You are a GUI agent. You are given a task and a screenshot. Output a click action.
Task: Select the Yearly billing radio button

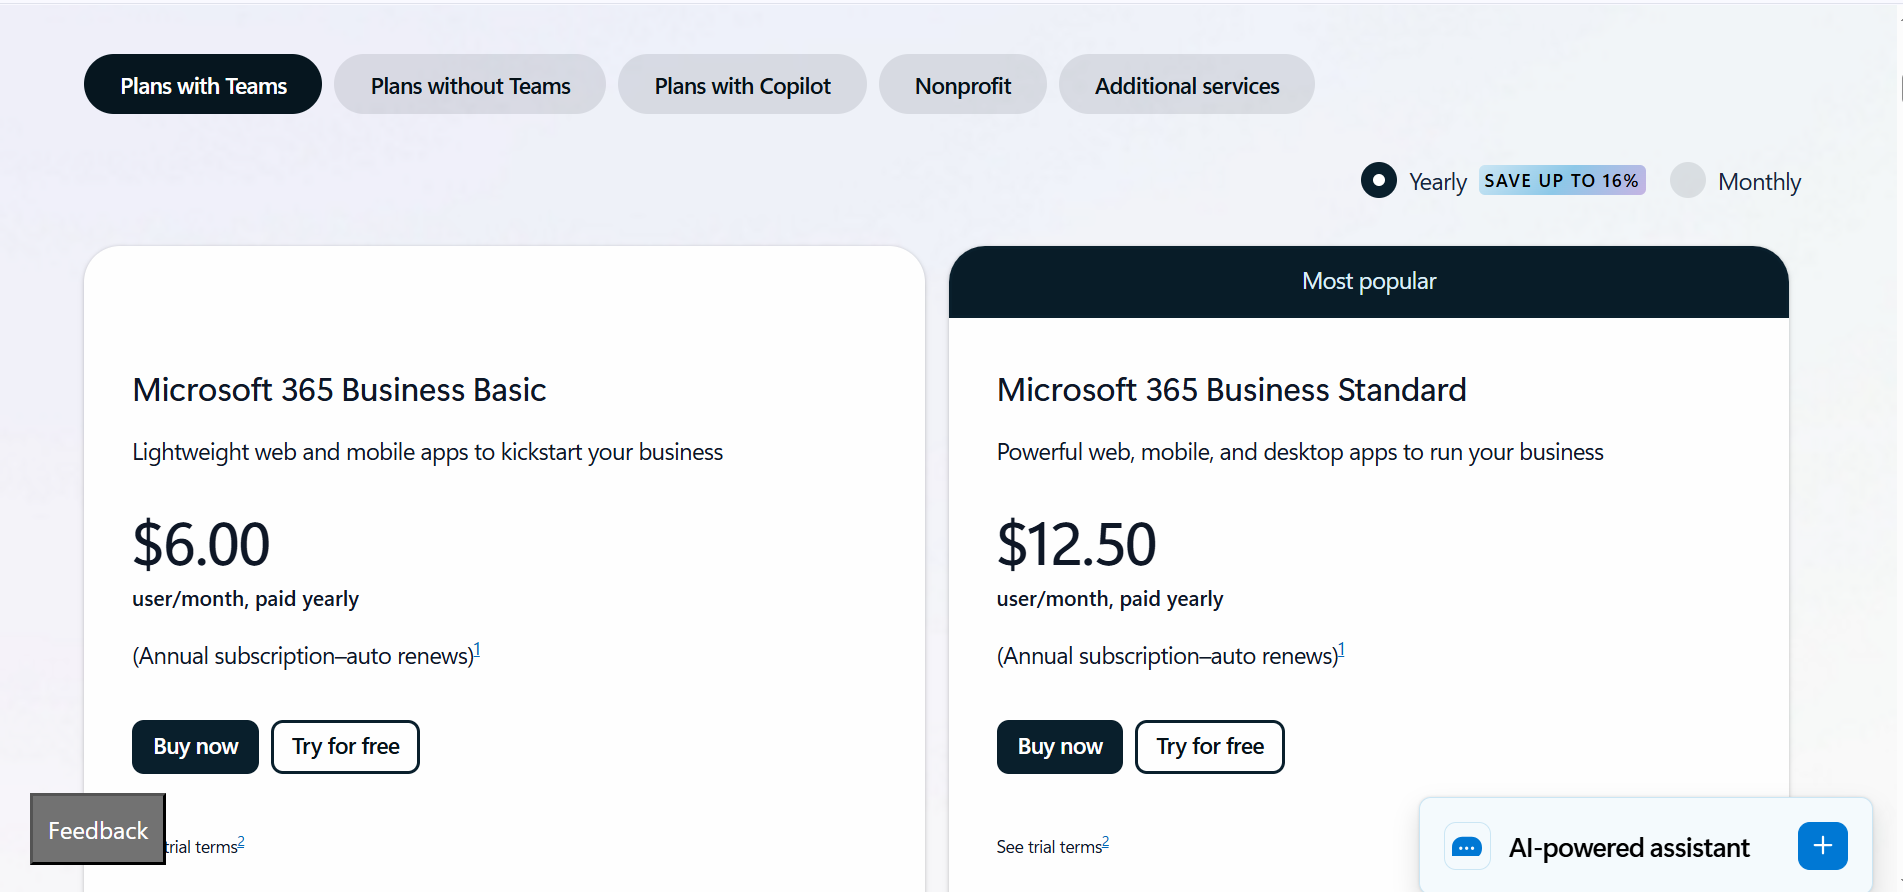[1379, 180]
